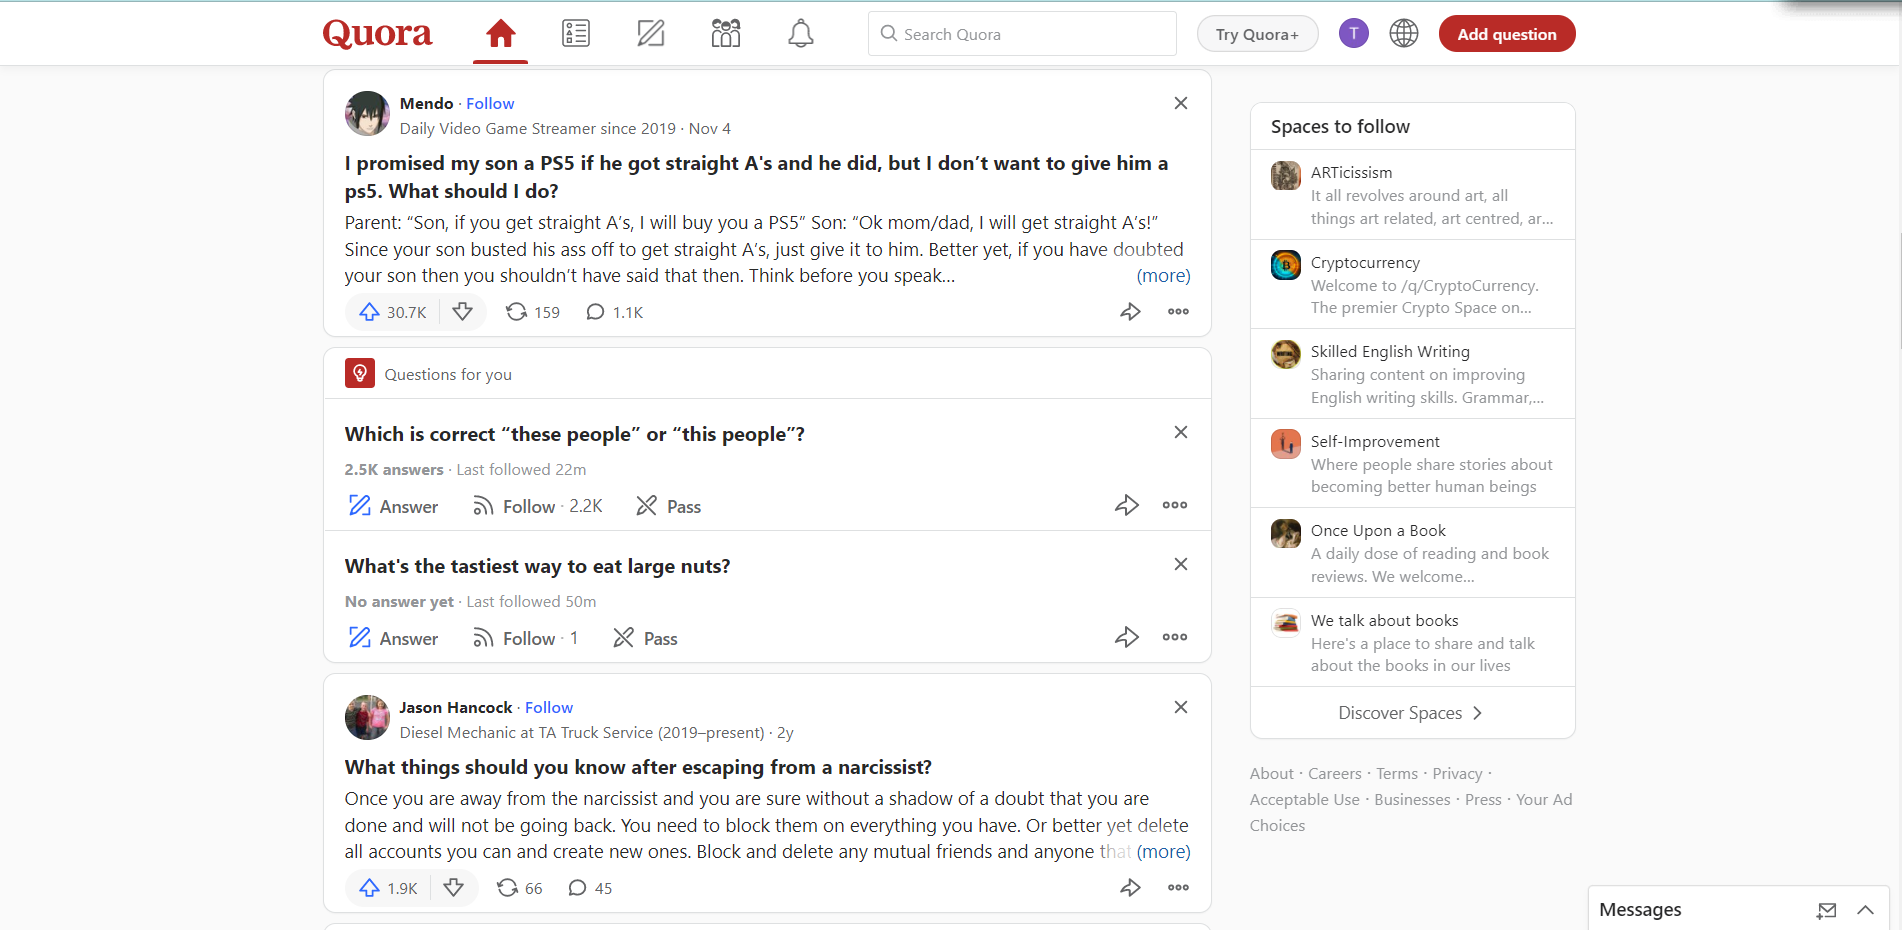The height and width of the screenshot is (930, 1902).
Task: Follow Jason Hancock
Action: [549, 707]
